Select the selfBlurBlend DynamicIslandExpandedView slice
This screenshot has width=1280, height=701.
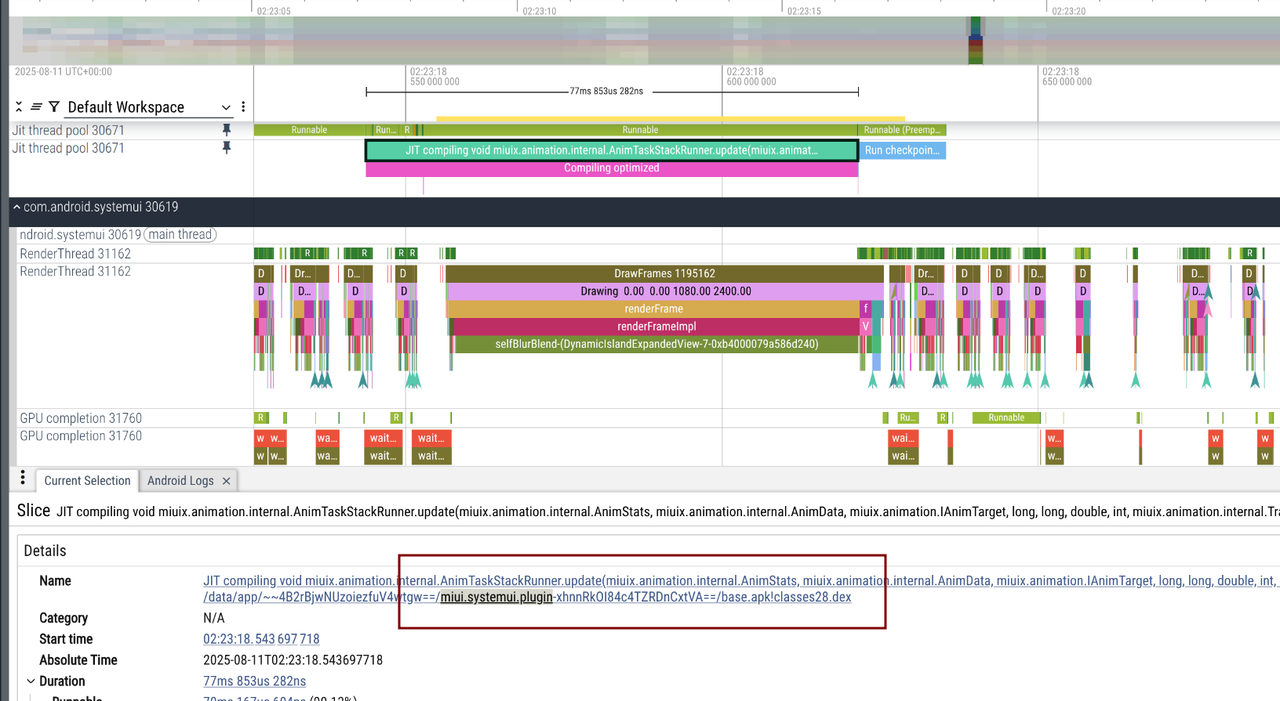click(x=656, y=344)
